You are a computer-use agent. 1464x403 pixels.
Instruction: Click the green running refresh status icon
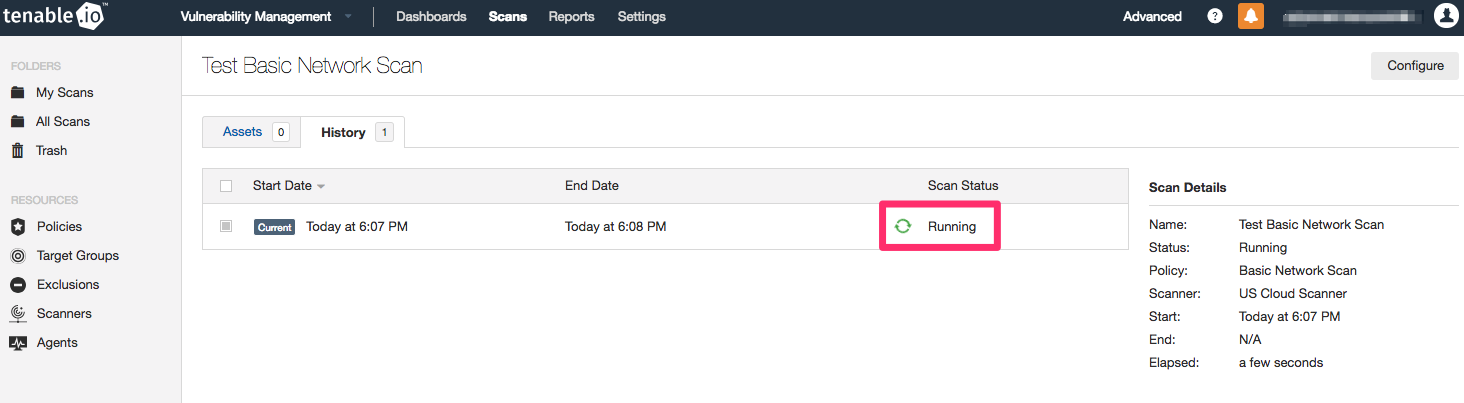903,226
